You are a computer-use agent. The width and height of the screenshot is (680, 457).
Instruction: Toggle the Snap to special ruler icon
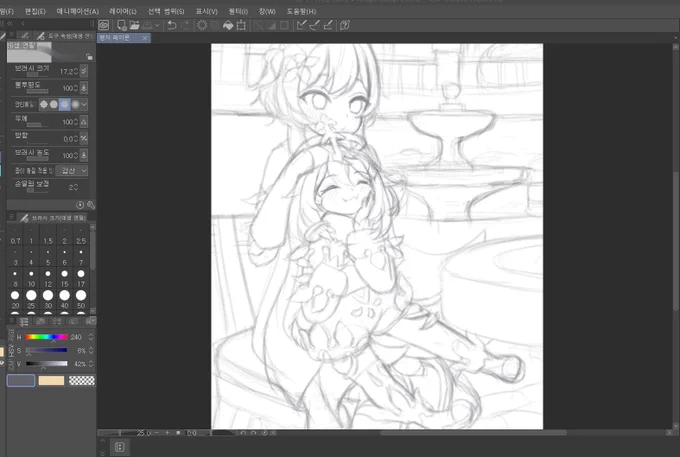[x=314, y=26]
